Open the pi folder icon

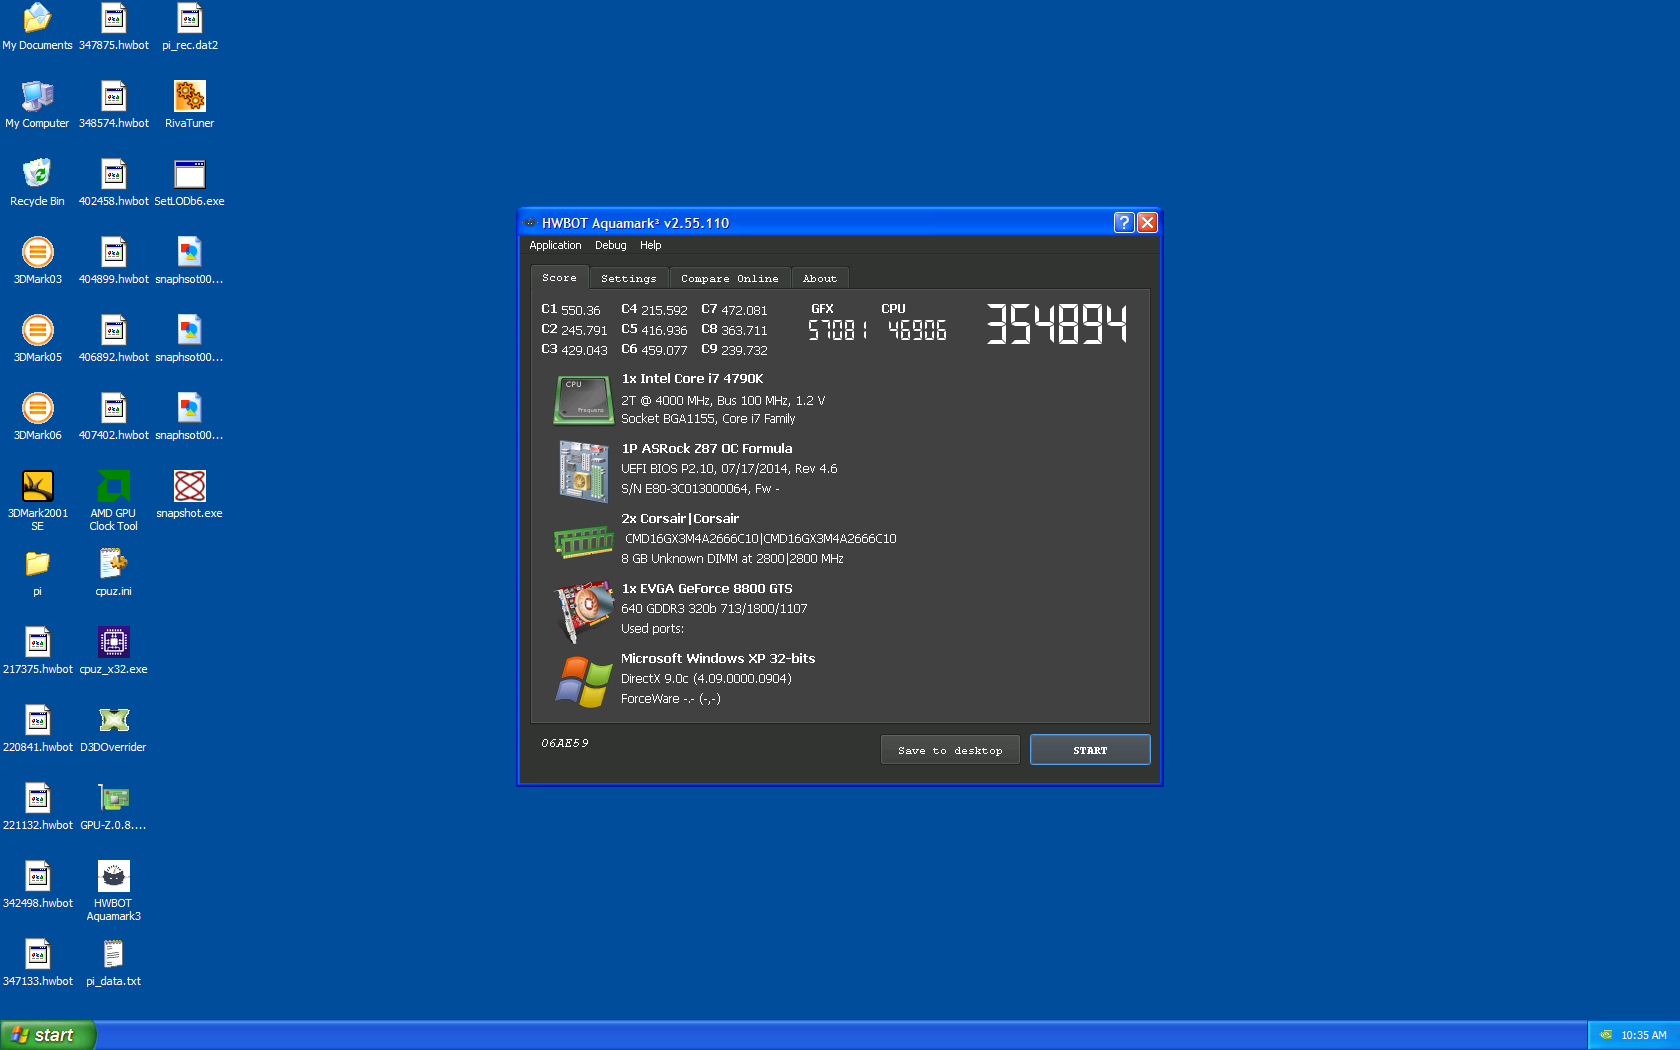[37, 572]
